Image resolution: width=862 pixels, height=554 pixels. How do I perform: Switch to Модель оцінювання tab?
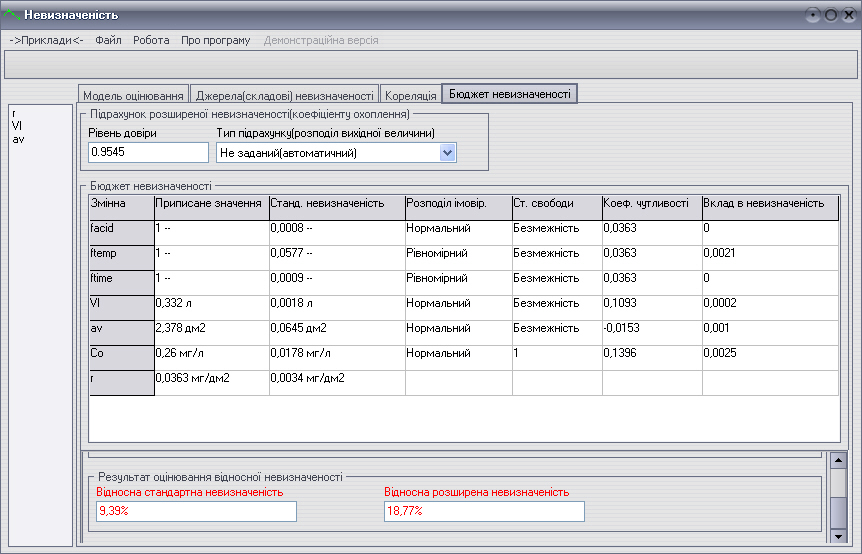pyautogui.click(x=134, y=95)
